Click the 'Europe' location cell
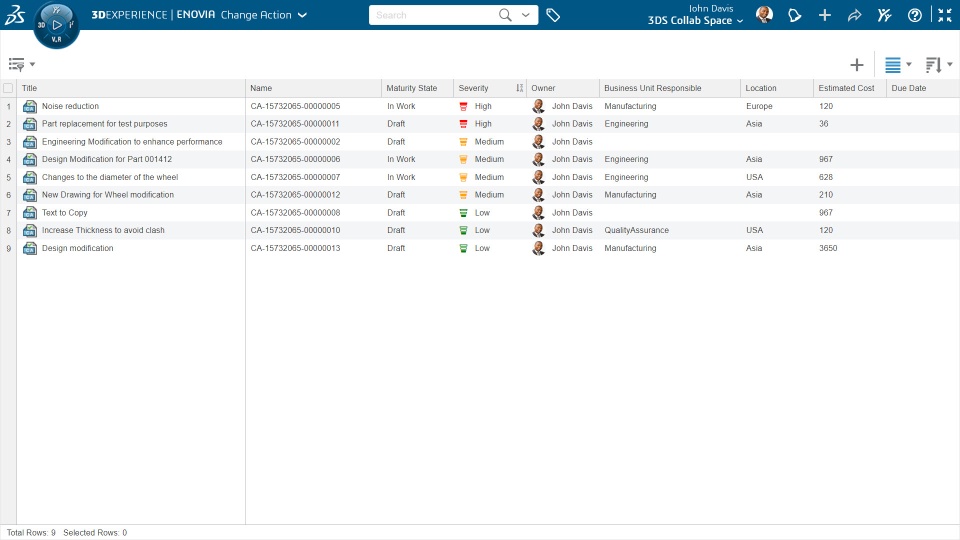Screen dimensions: 960x540 click(759, 107)
